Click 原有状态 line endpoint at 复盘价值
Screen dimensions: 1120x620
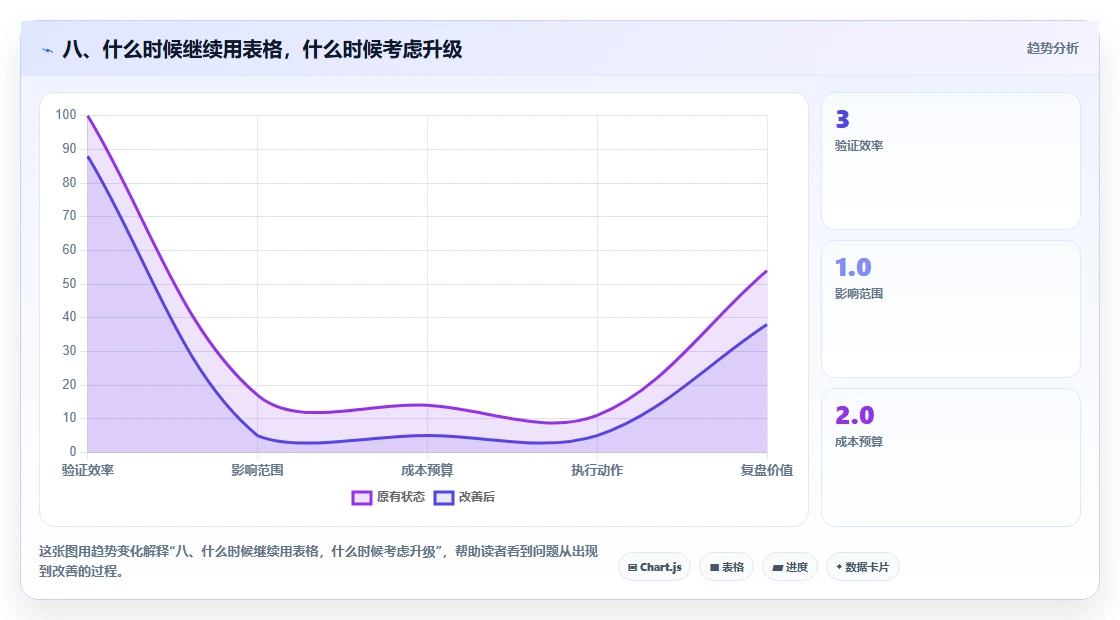[766, 271]
